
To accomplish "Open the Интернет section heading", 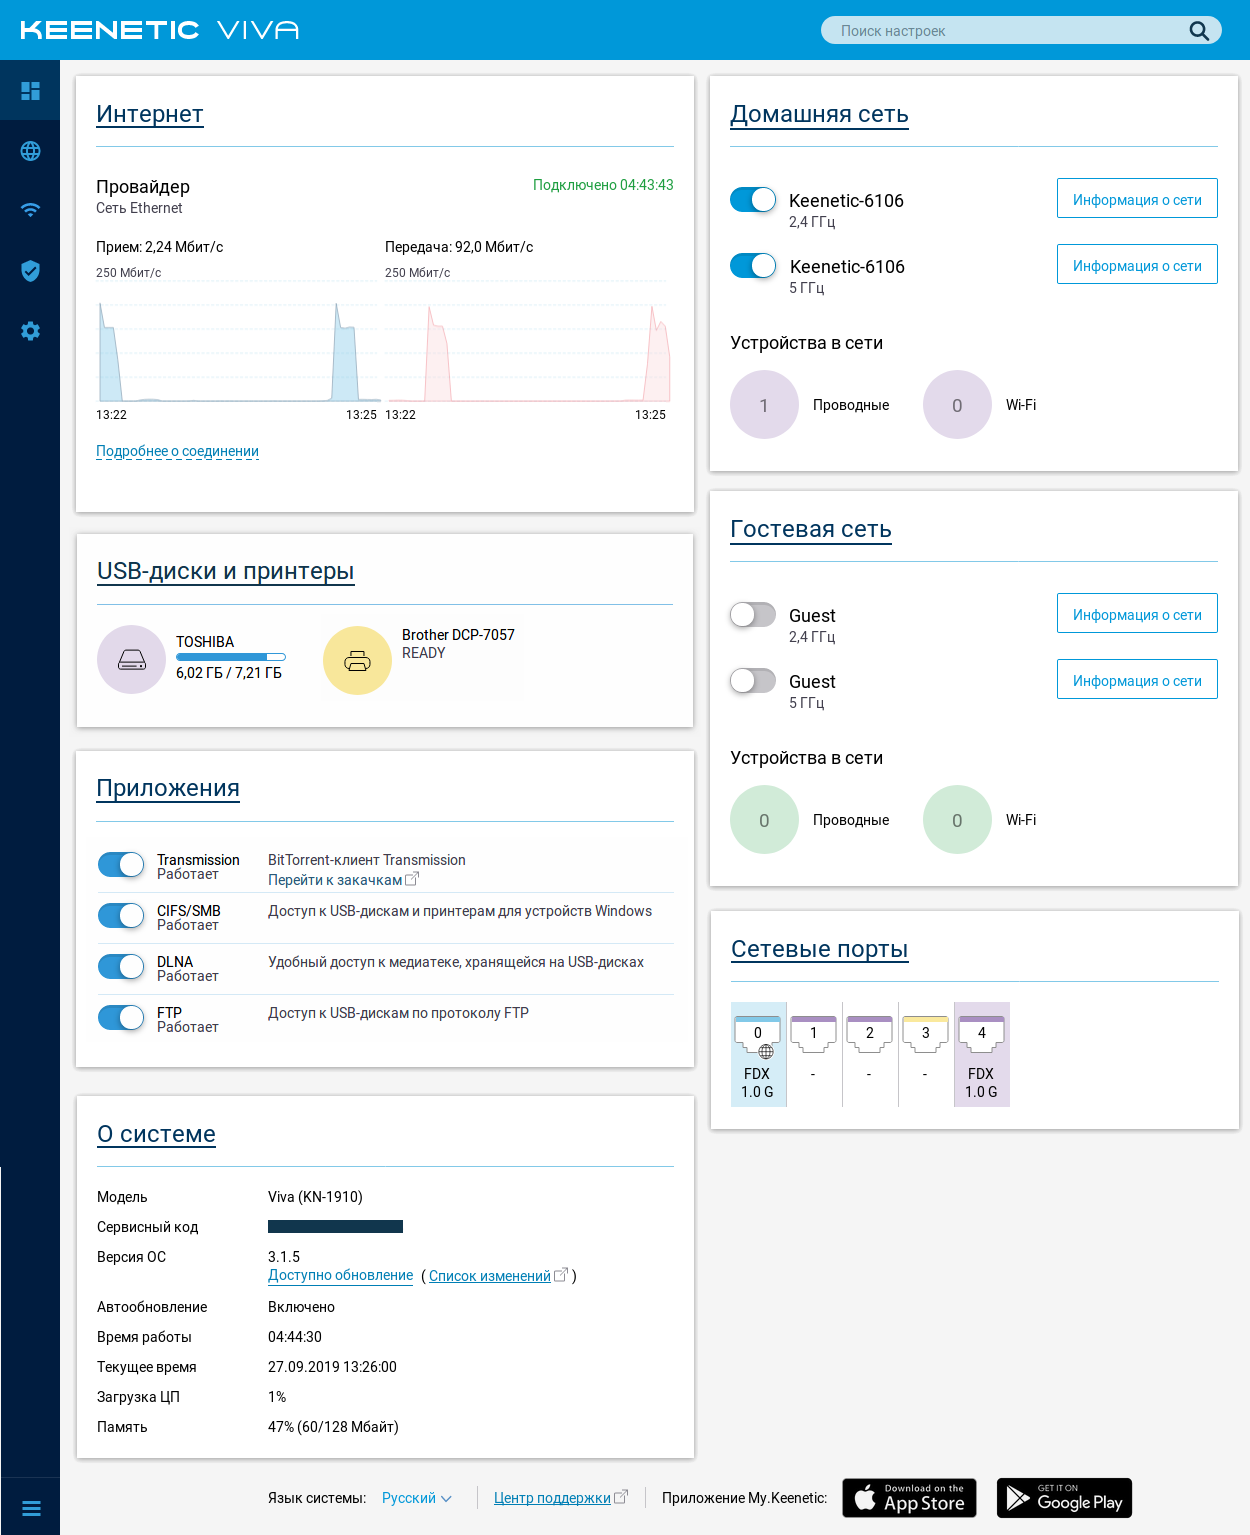I will tap(150, 114).
